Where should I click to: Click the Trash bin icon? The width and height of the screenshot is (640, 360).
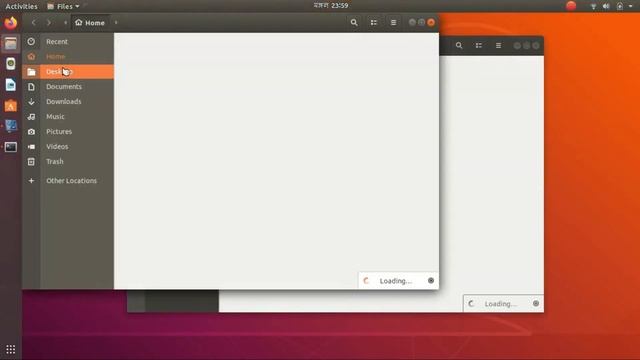tap(31, 162)
